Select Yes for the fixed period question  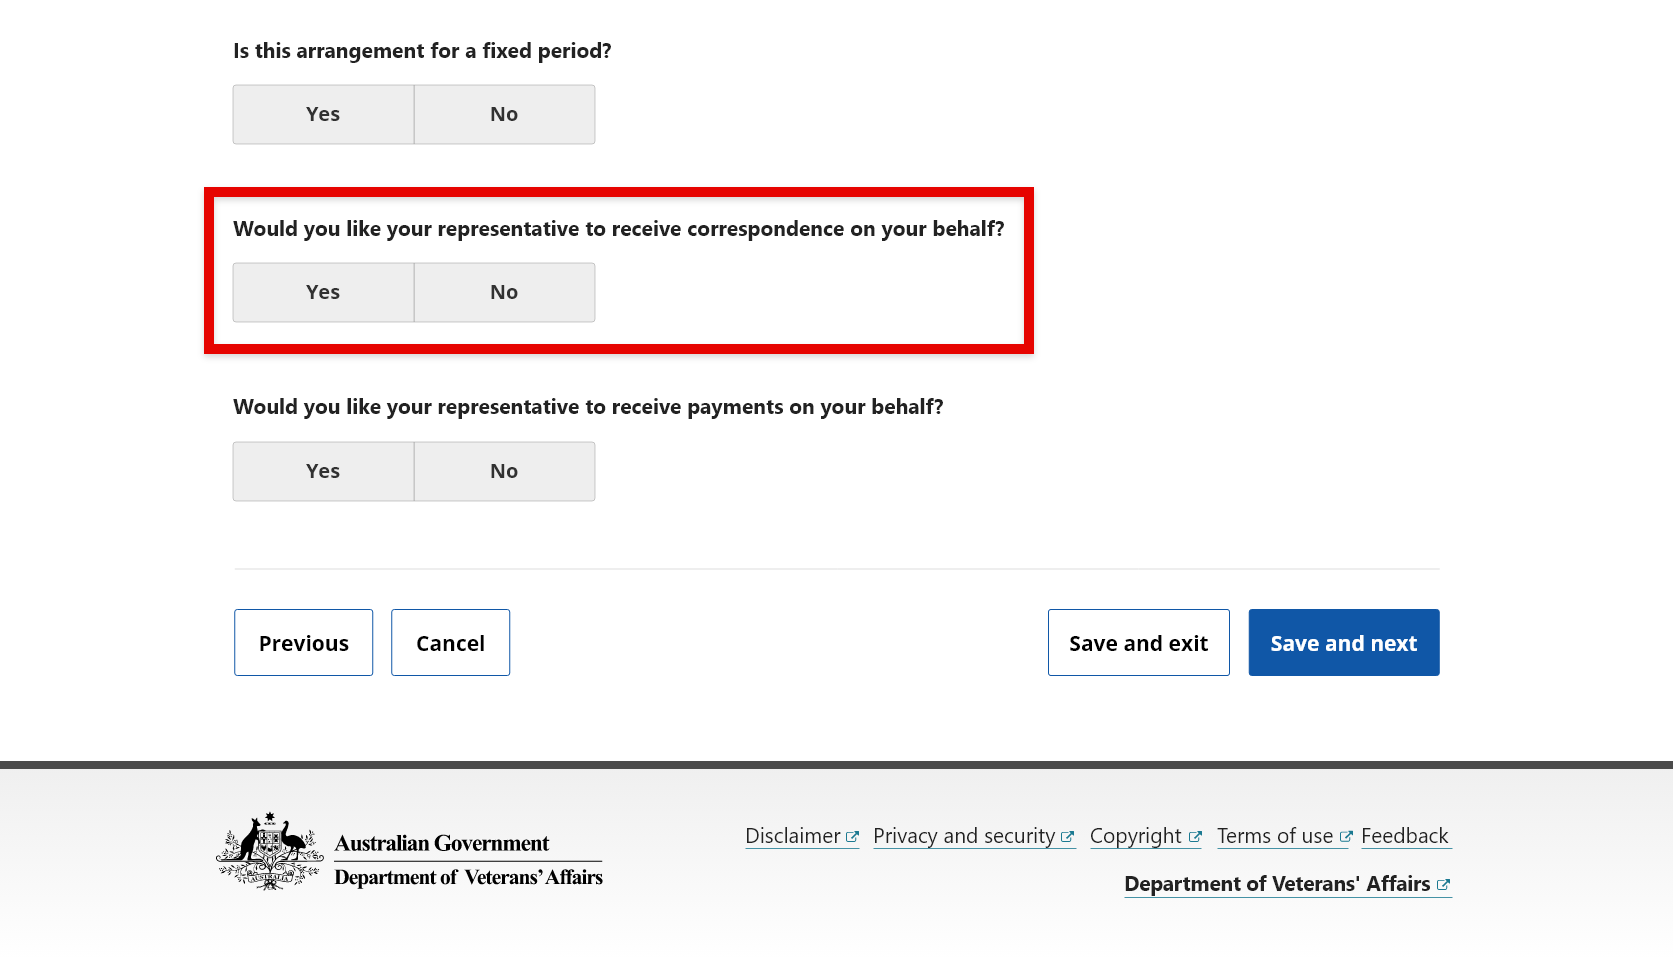[x=322, y=113]
